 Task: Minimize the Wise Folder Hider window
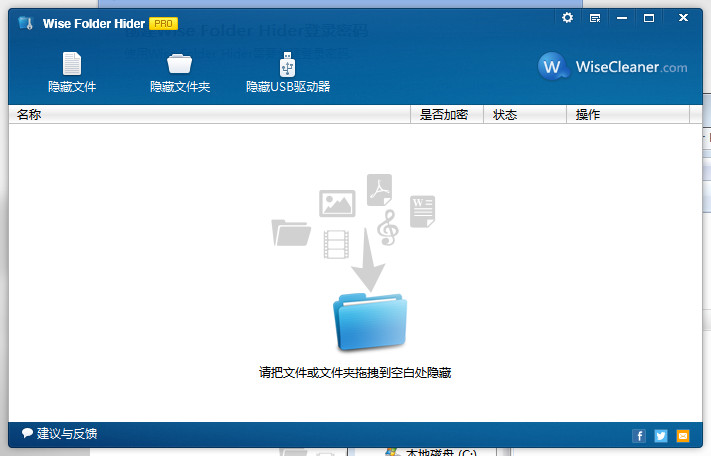[x=622, y=18]
